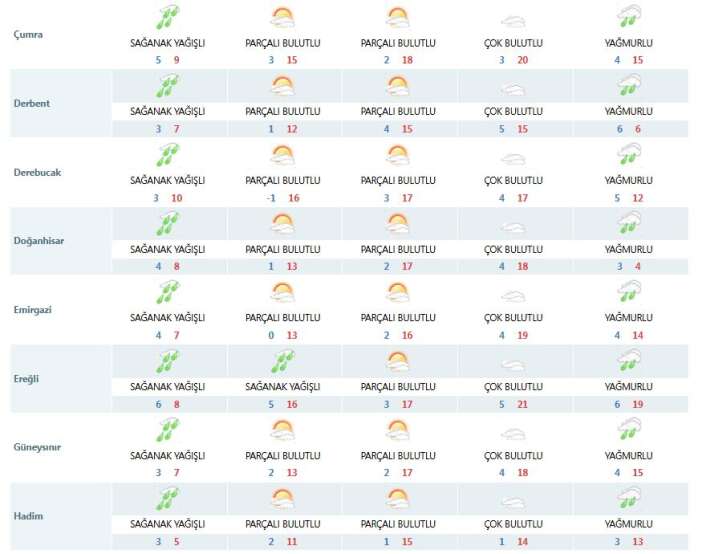Open the Ereğli district name
Image resolution: width=702 pixels, height=554 pixels.
point(27,378)
